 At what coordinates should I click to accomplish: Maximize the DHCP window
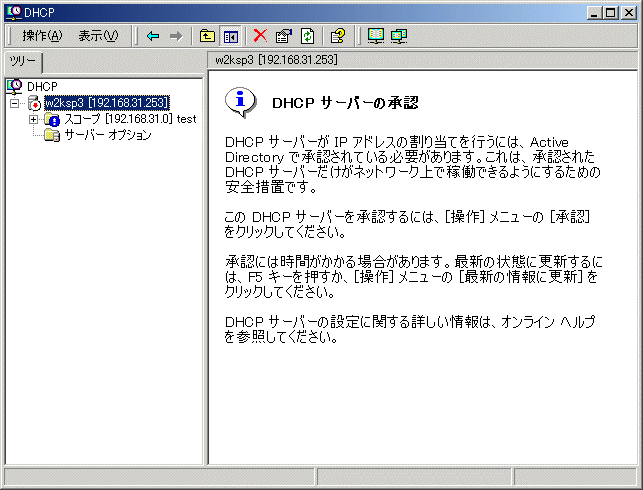tap(610, 13)
